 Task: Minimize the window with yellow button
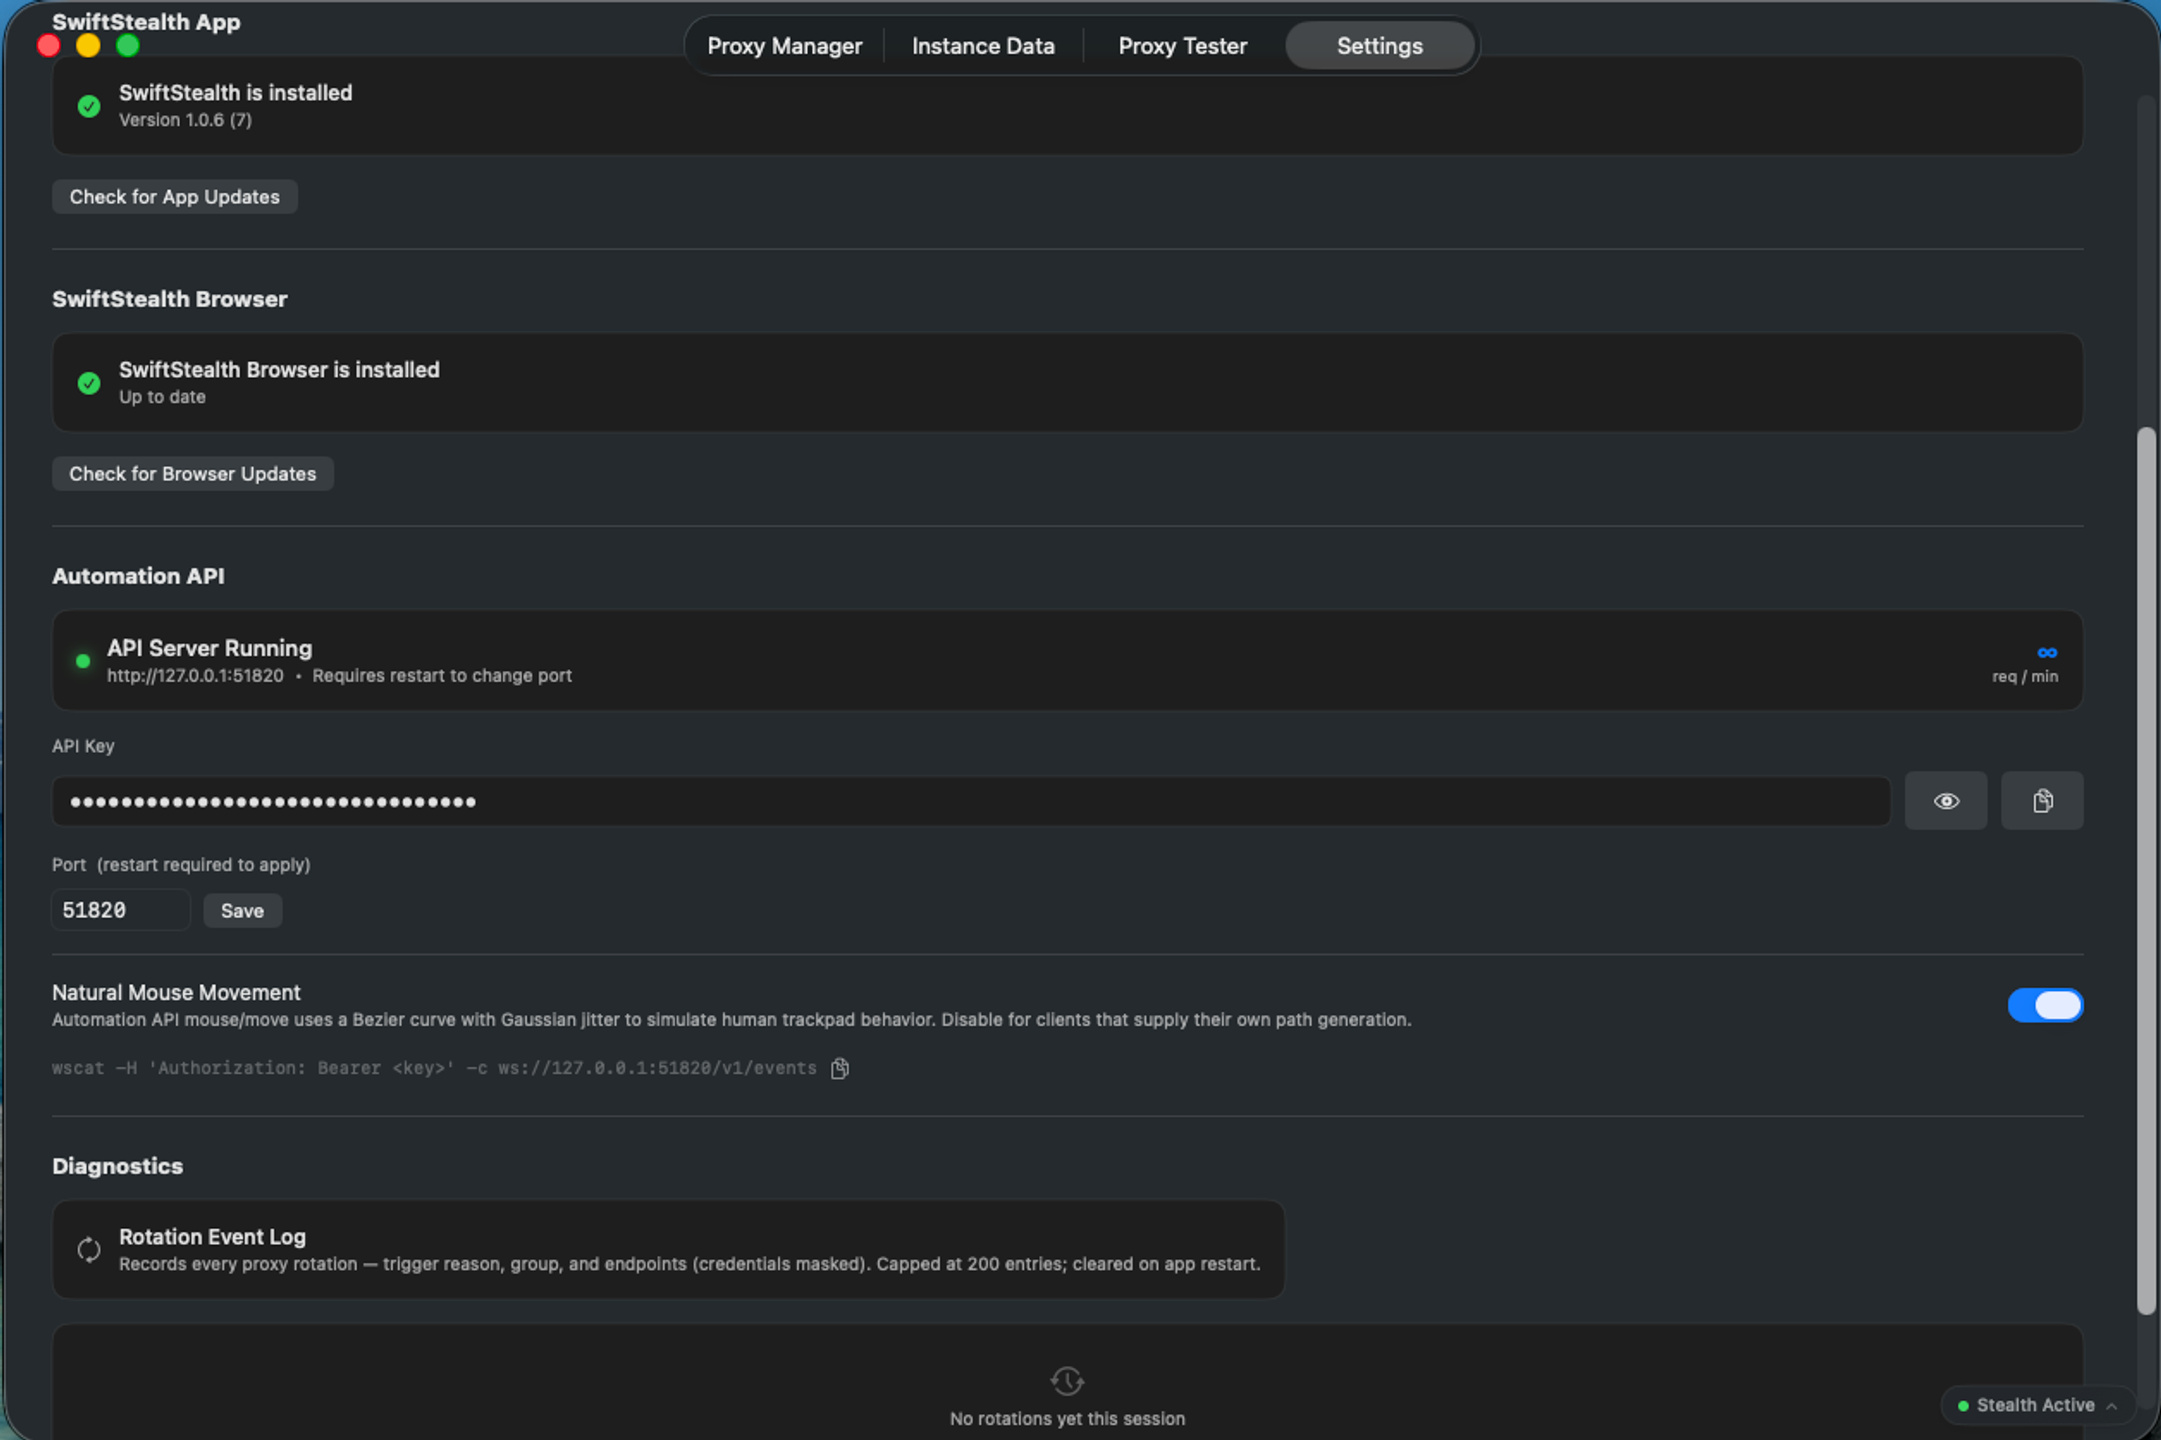88,46
